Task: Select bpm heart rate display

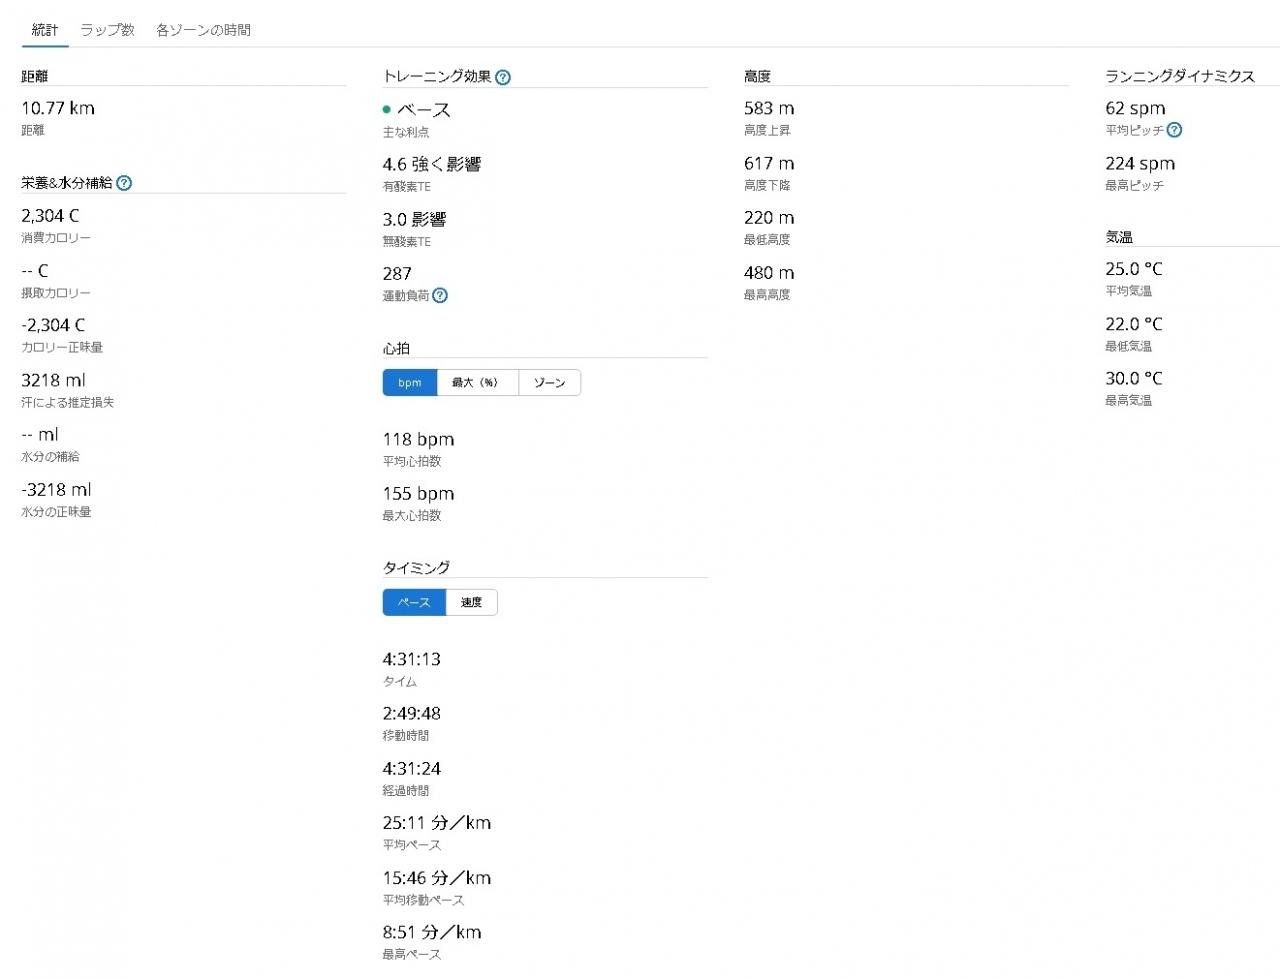Action: point(410,383)
